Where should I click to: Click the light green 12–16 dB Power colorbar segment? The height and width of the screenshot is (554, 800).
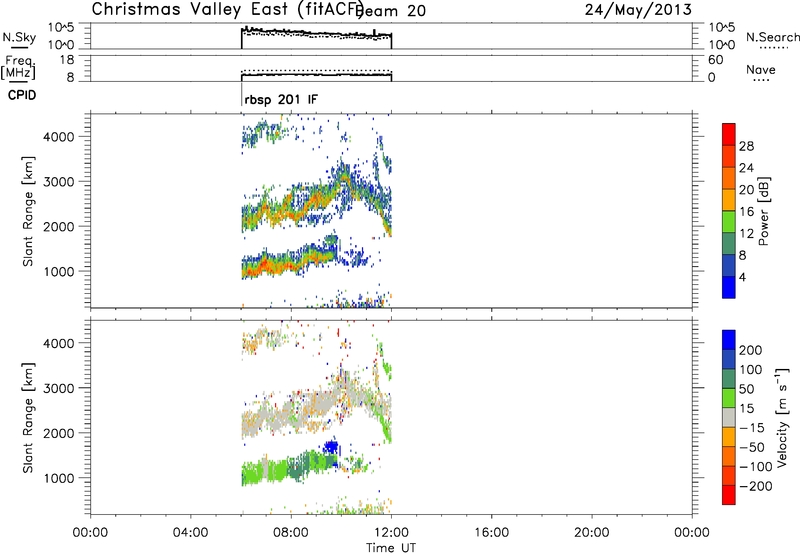click(x=729, y=222)
